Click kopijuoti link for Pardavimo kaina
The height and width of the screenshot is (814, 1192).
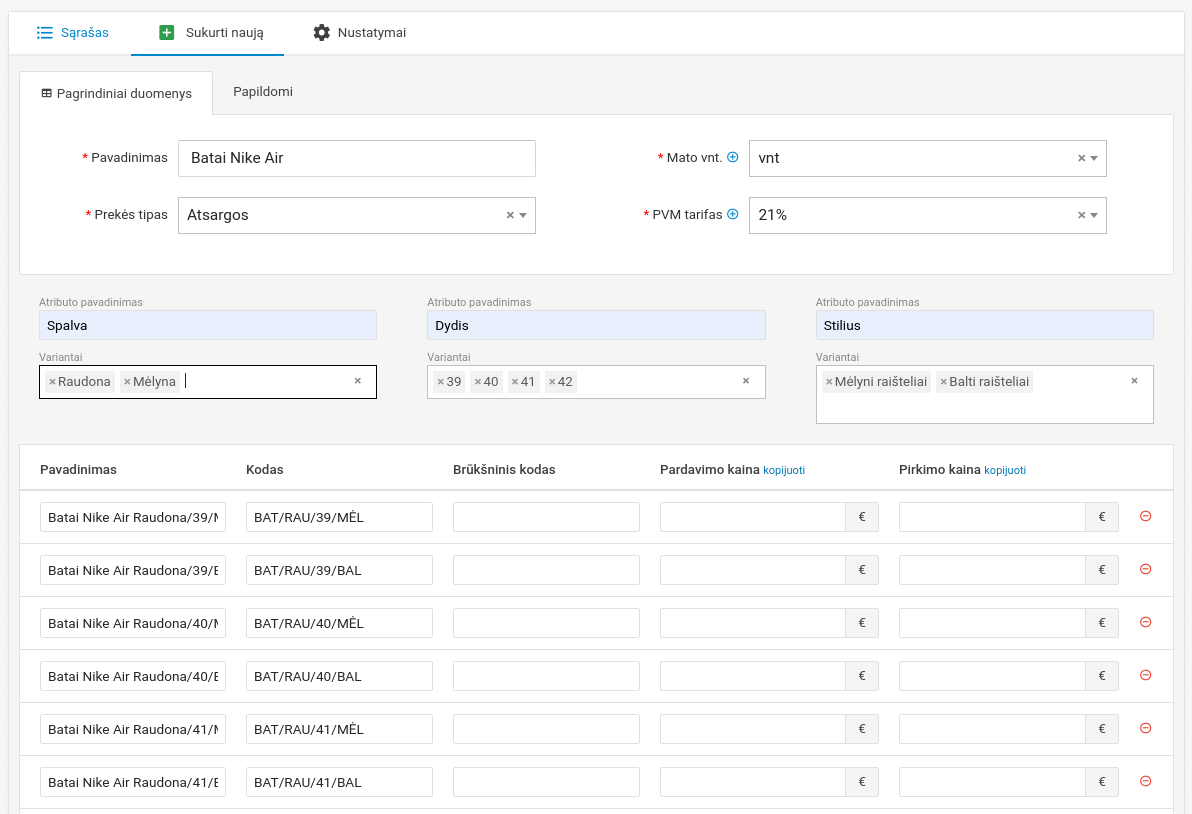point(783,470)
